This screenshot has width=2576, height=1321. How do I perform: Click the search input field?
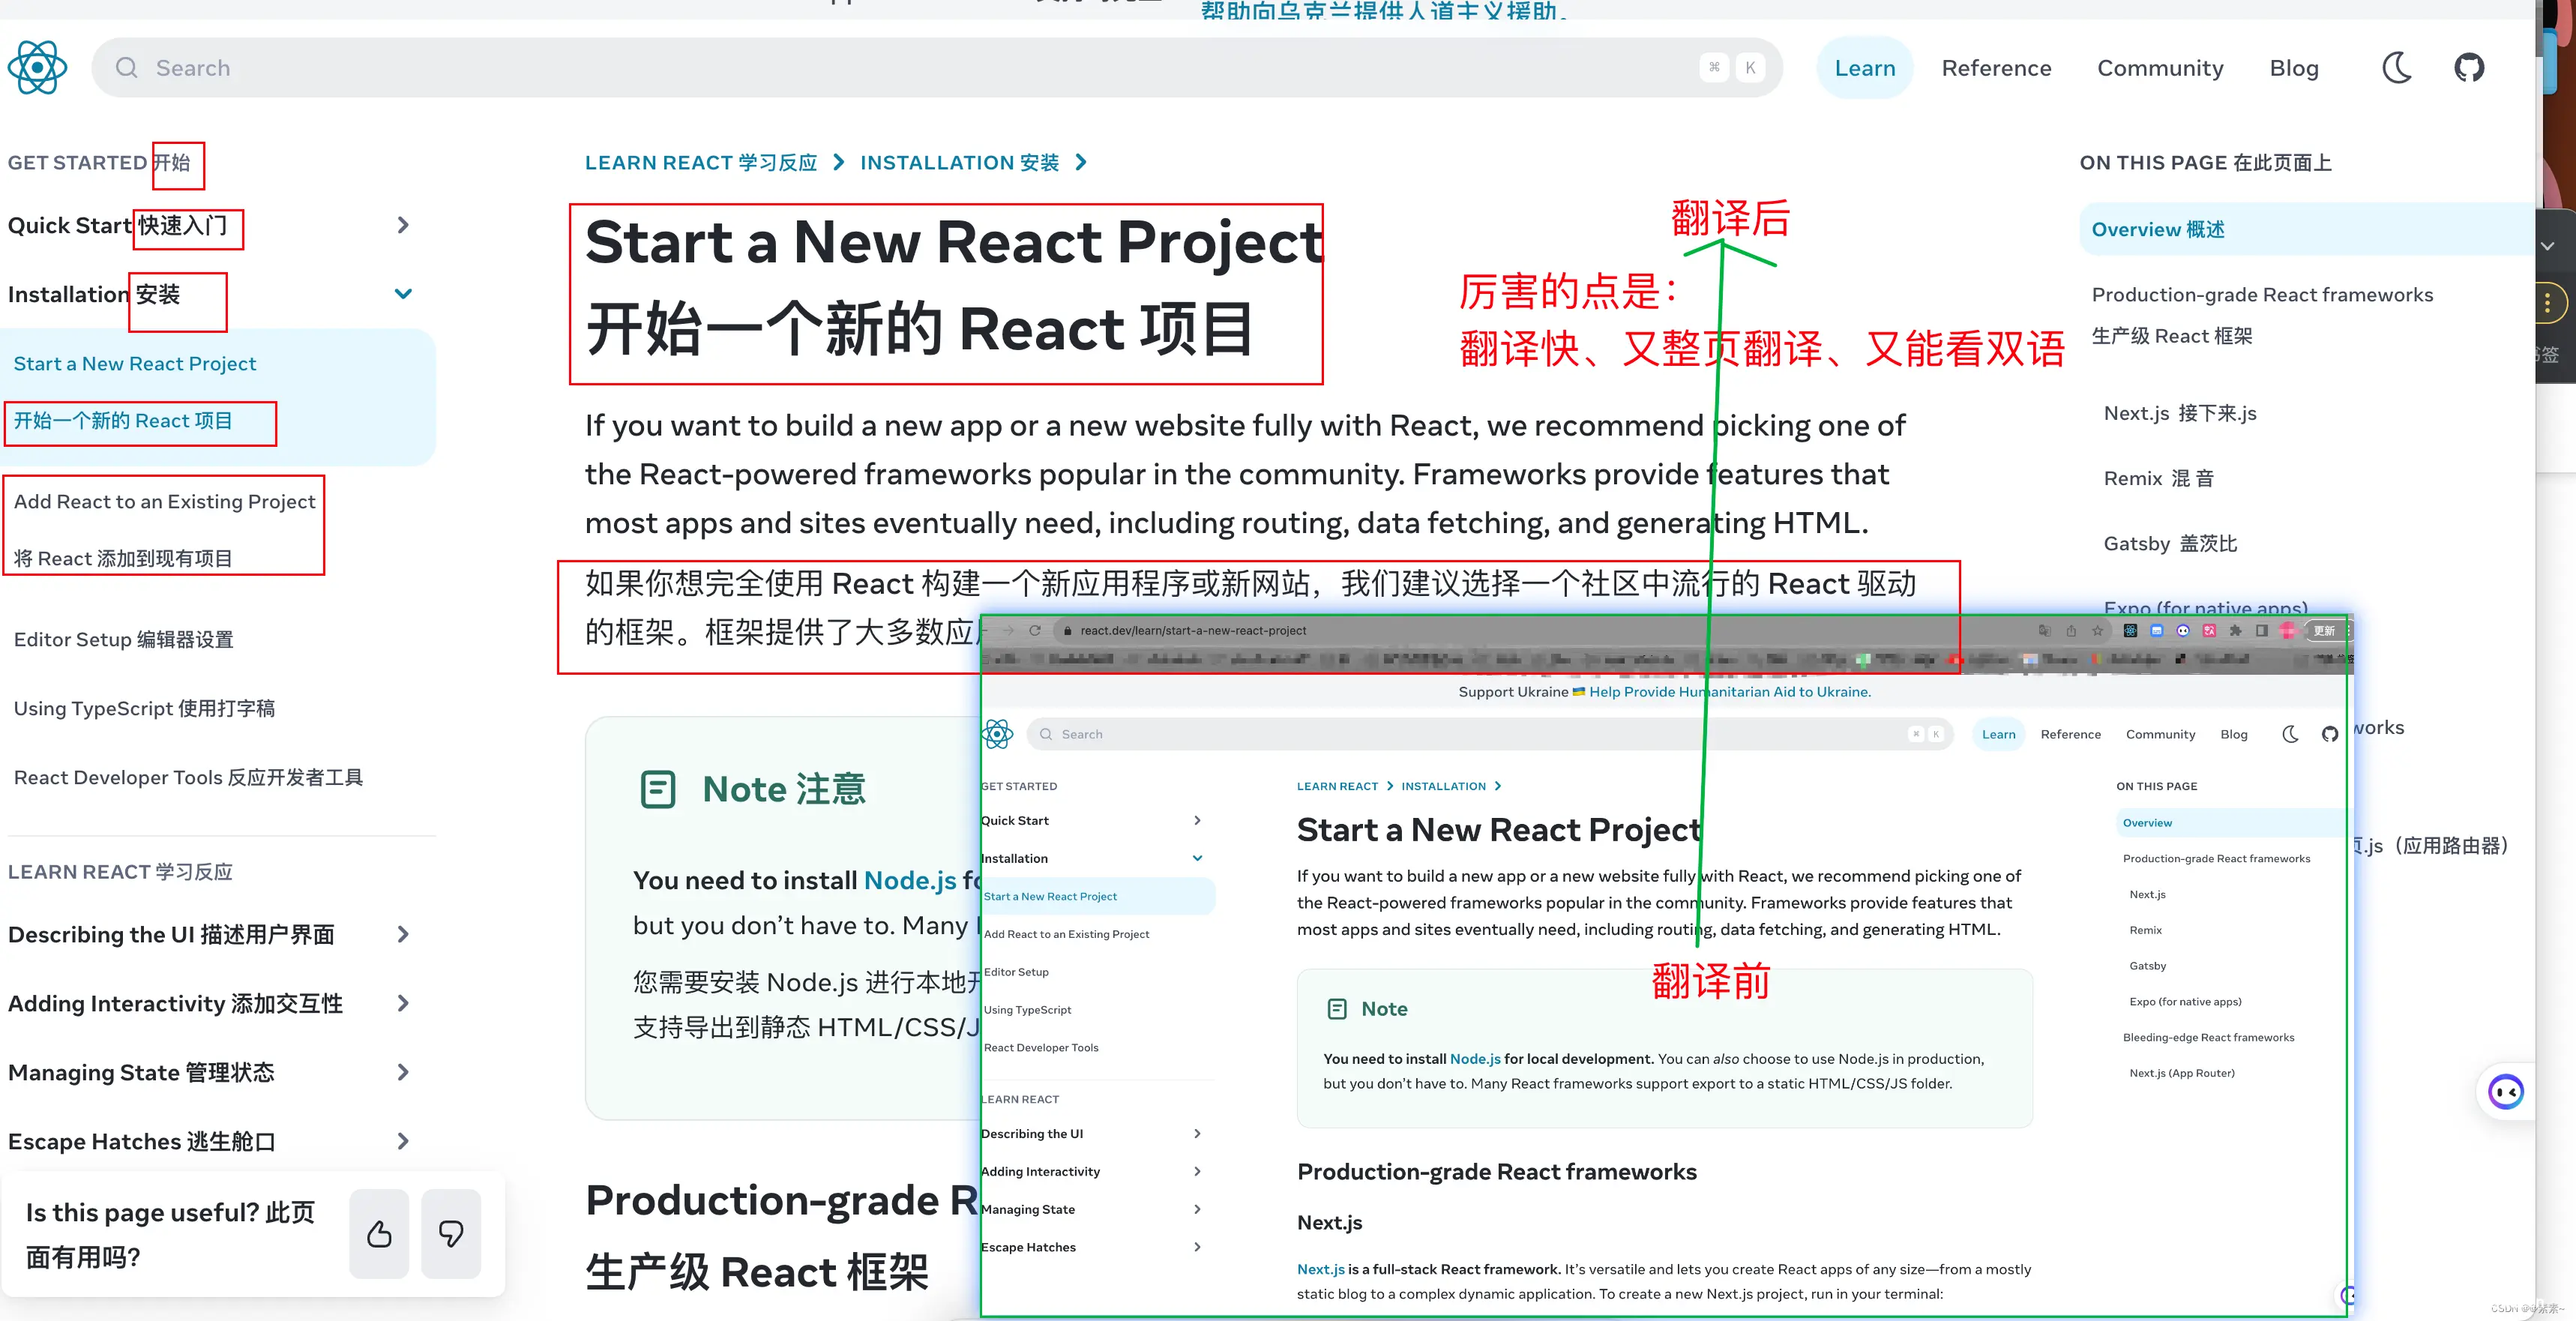tap(939, 67)
